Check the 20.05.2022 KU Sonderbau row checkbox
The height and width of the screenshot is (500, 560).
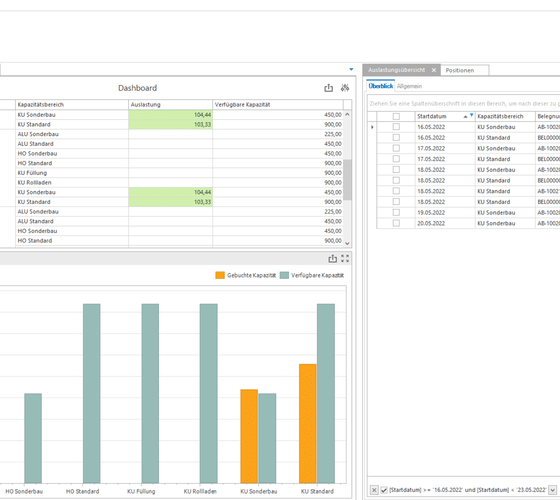pos(396,223)
